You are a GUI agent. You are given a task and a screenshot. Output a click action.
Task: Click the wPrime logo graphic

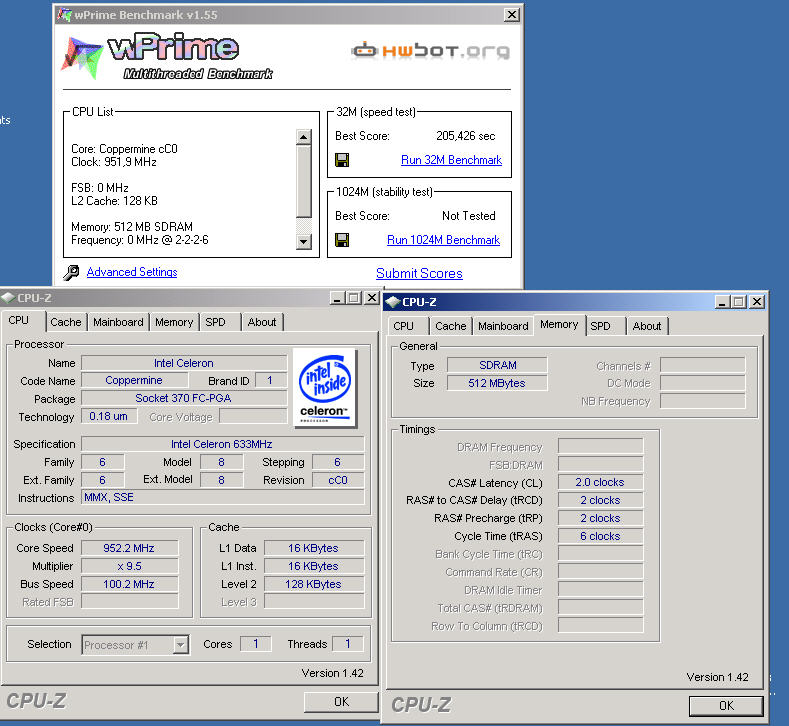[167, 56]
